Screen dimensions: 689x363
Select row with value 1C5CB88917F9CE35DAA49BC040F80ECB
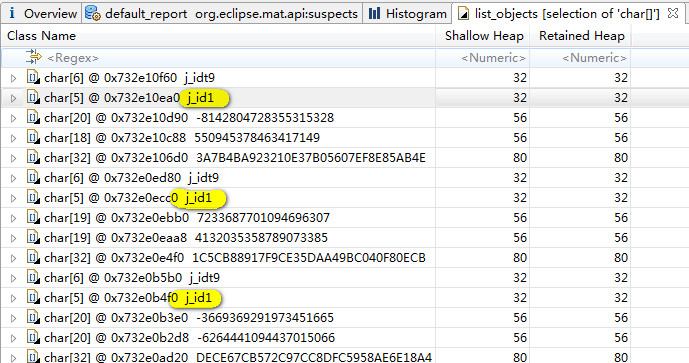tap(235, 258)
